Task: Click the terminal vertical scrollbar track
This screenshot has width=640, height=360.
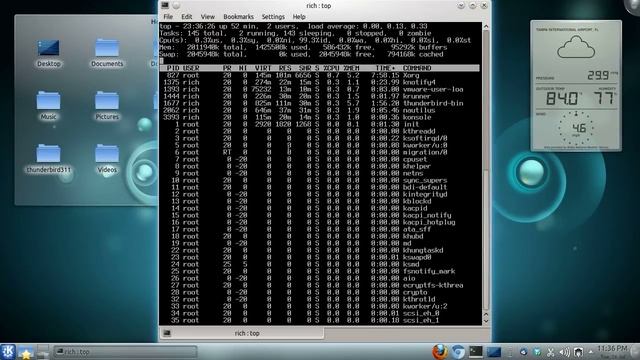Action: click(x=486, y=171)
